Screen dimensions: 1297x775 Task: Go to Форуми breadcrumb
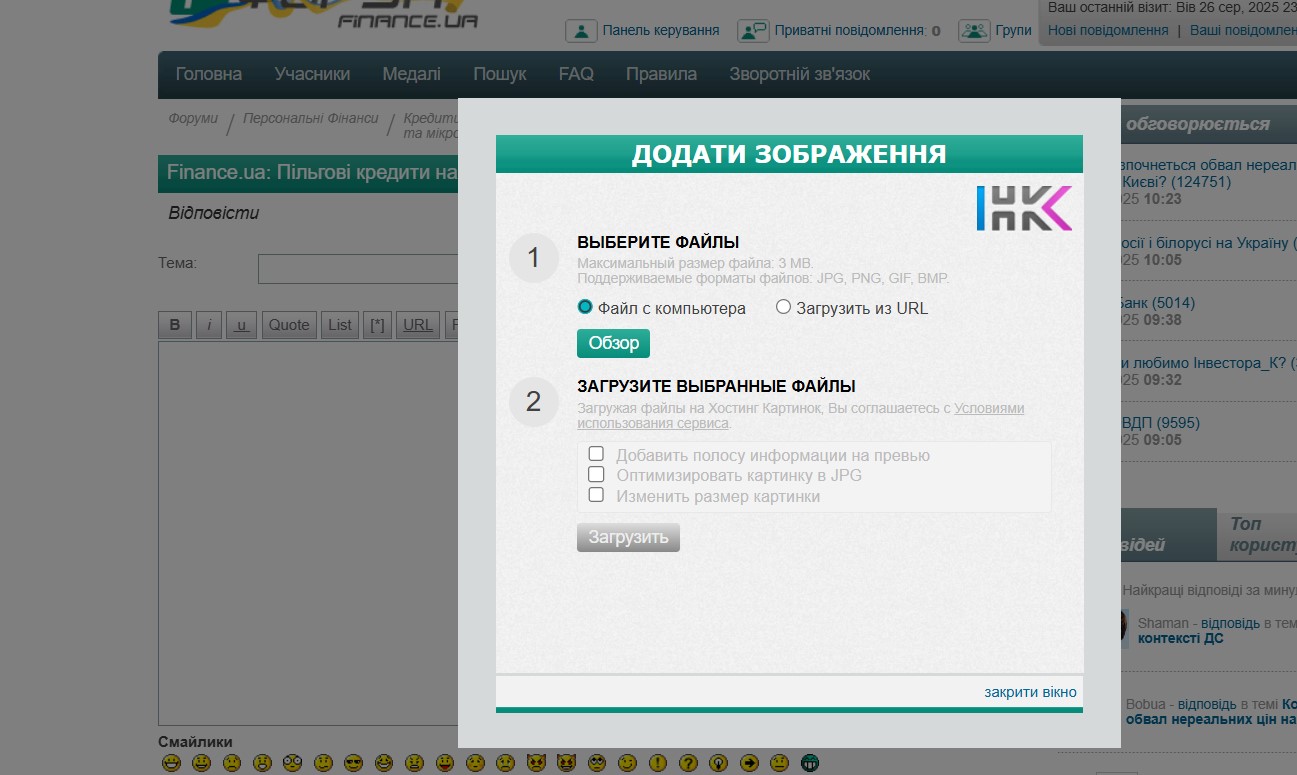(x=193, y=118)
